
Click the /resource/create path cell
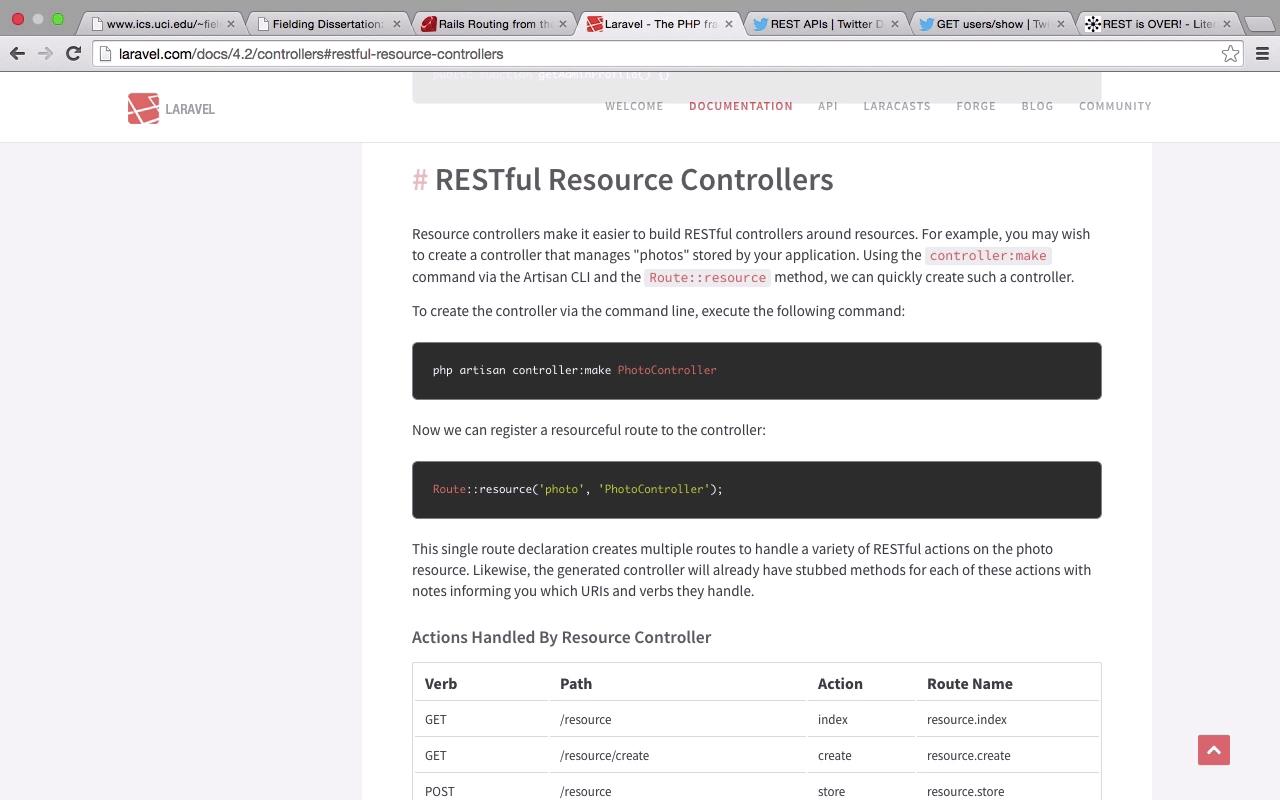coord(604,756)
